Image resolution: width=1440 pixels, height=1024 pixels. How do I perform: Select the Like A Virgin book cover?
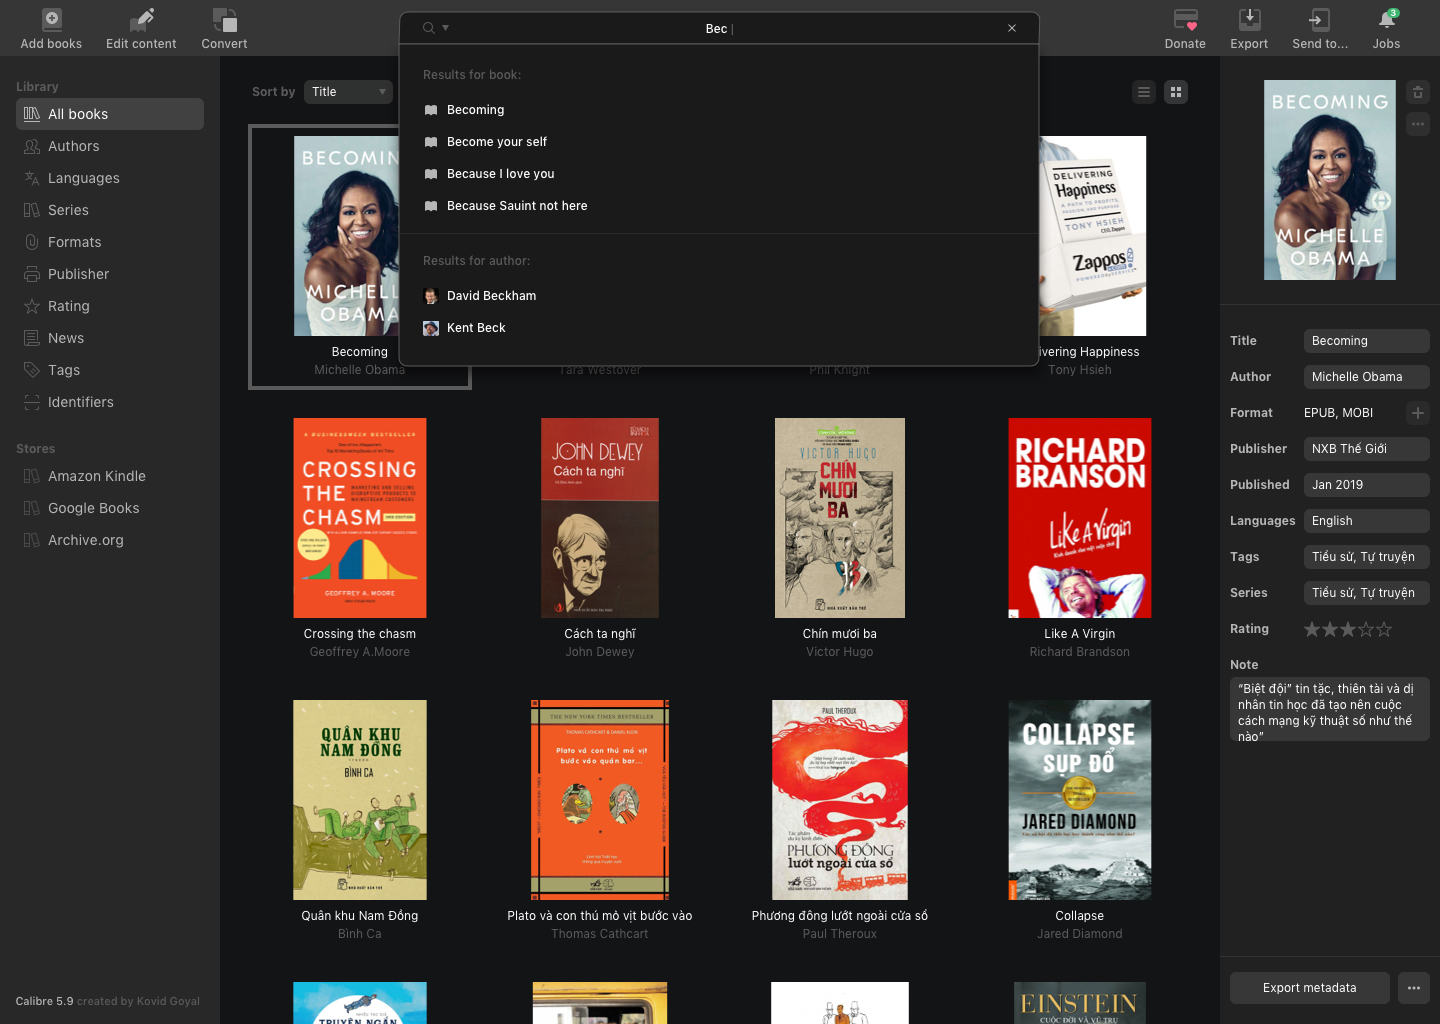1080,518
